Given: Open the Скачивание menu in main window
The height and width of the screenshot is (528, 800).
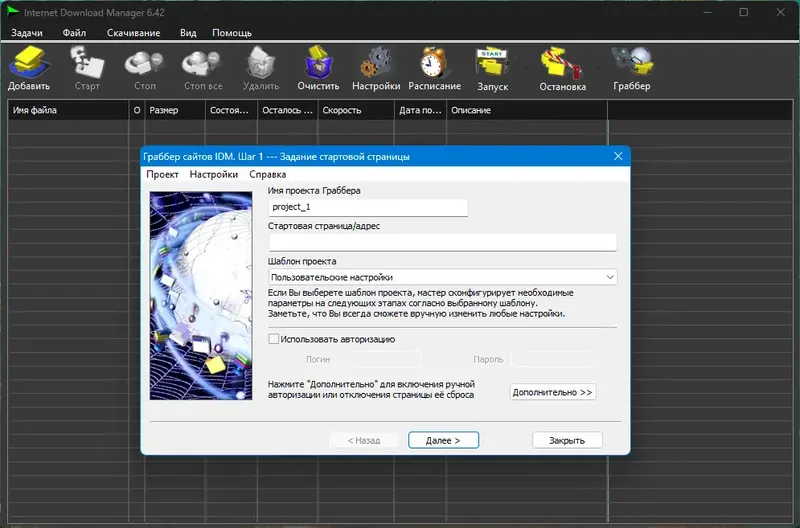Looking at the screenshot, I should pos(134,33).
